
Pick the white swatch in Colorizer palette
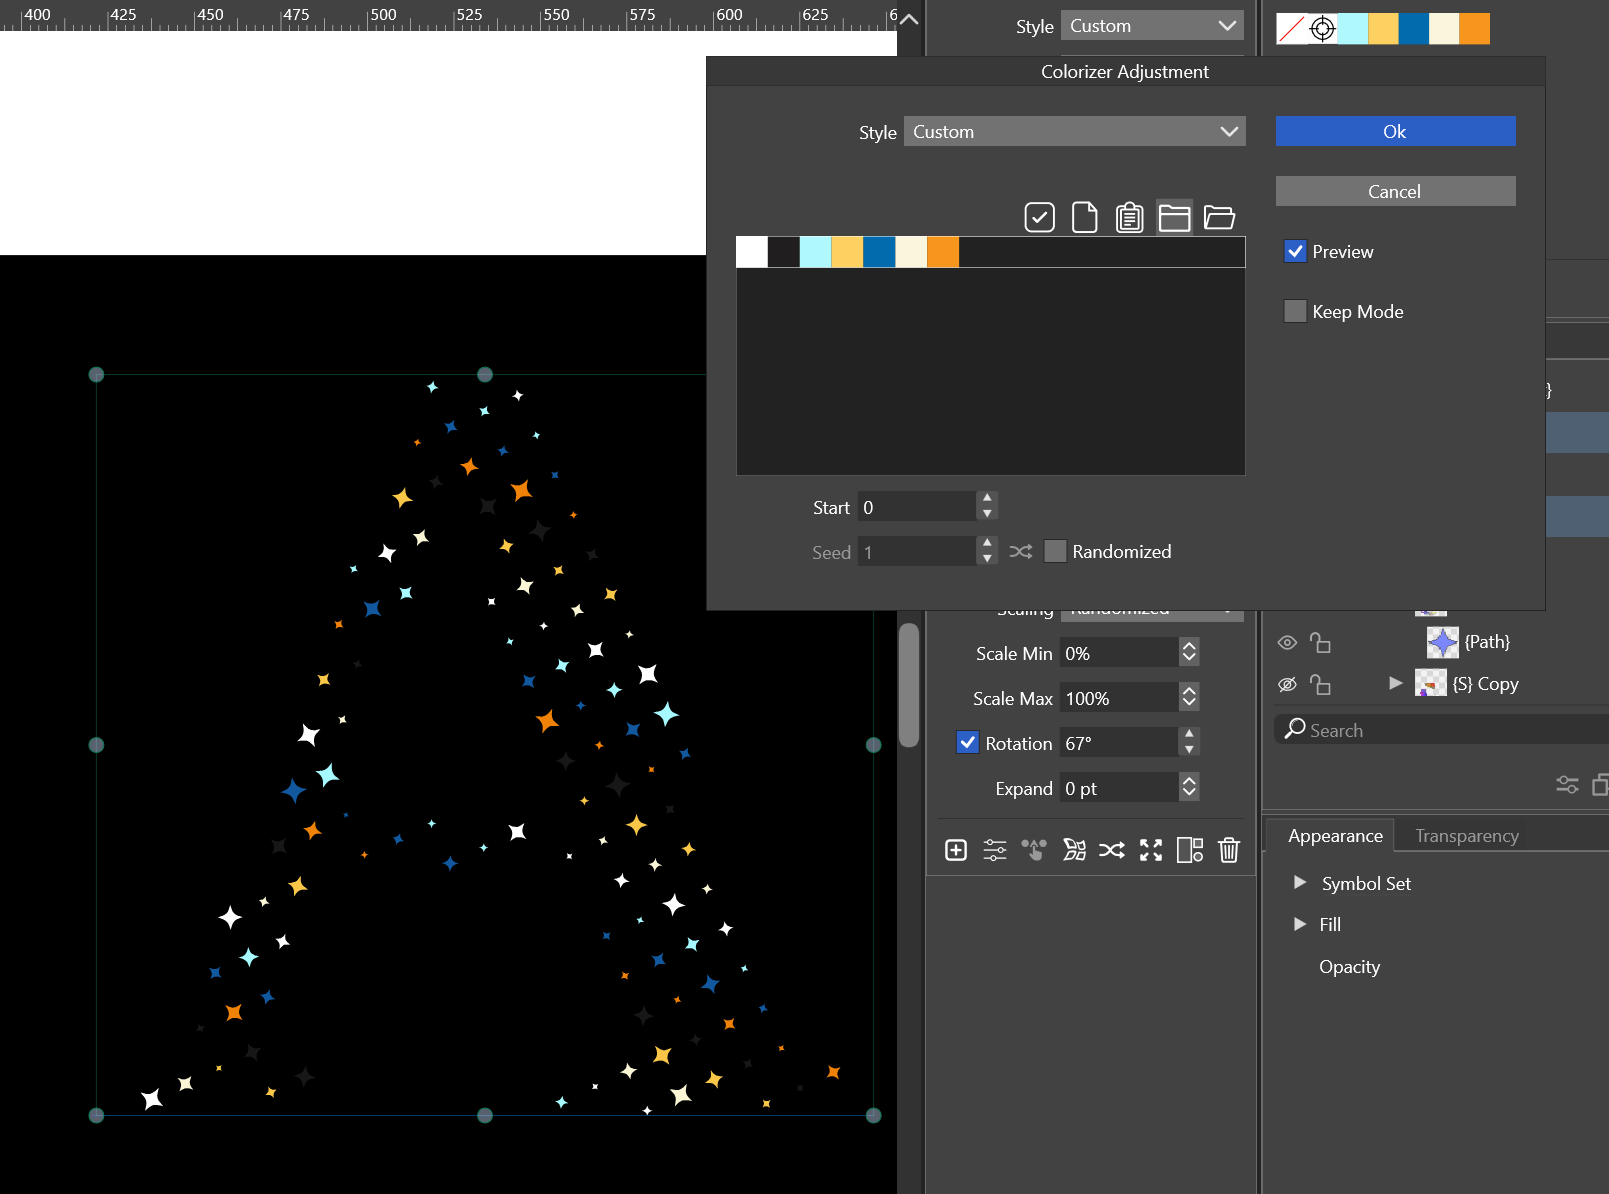pyautogui.click(x=752, y=252)
